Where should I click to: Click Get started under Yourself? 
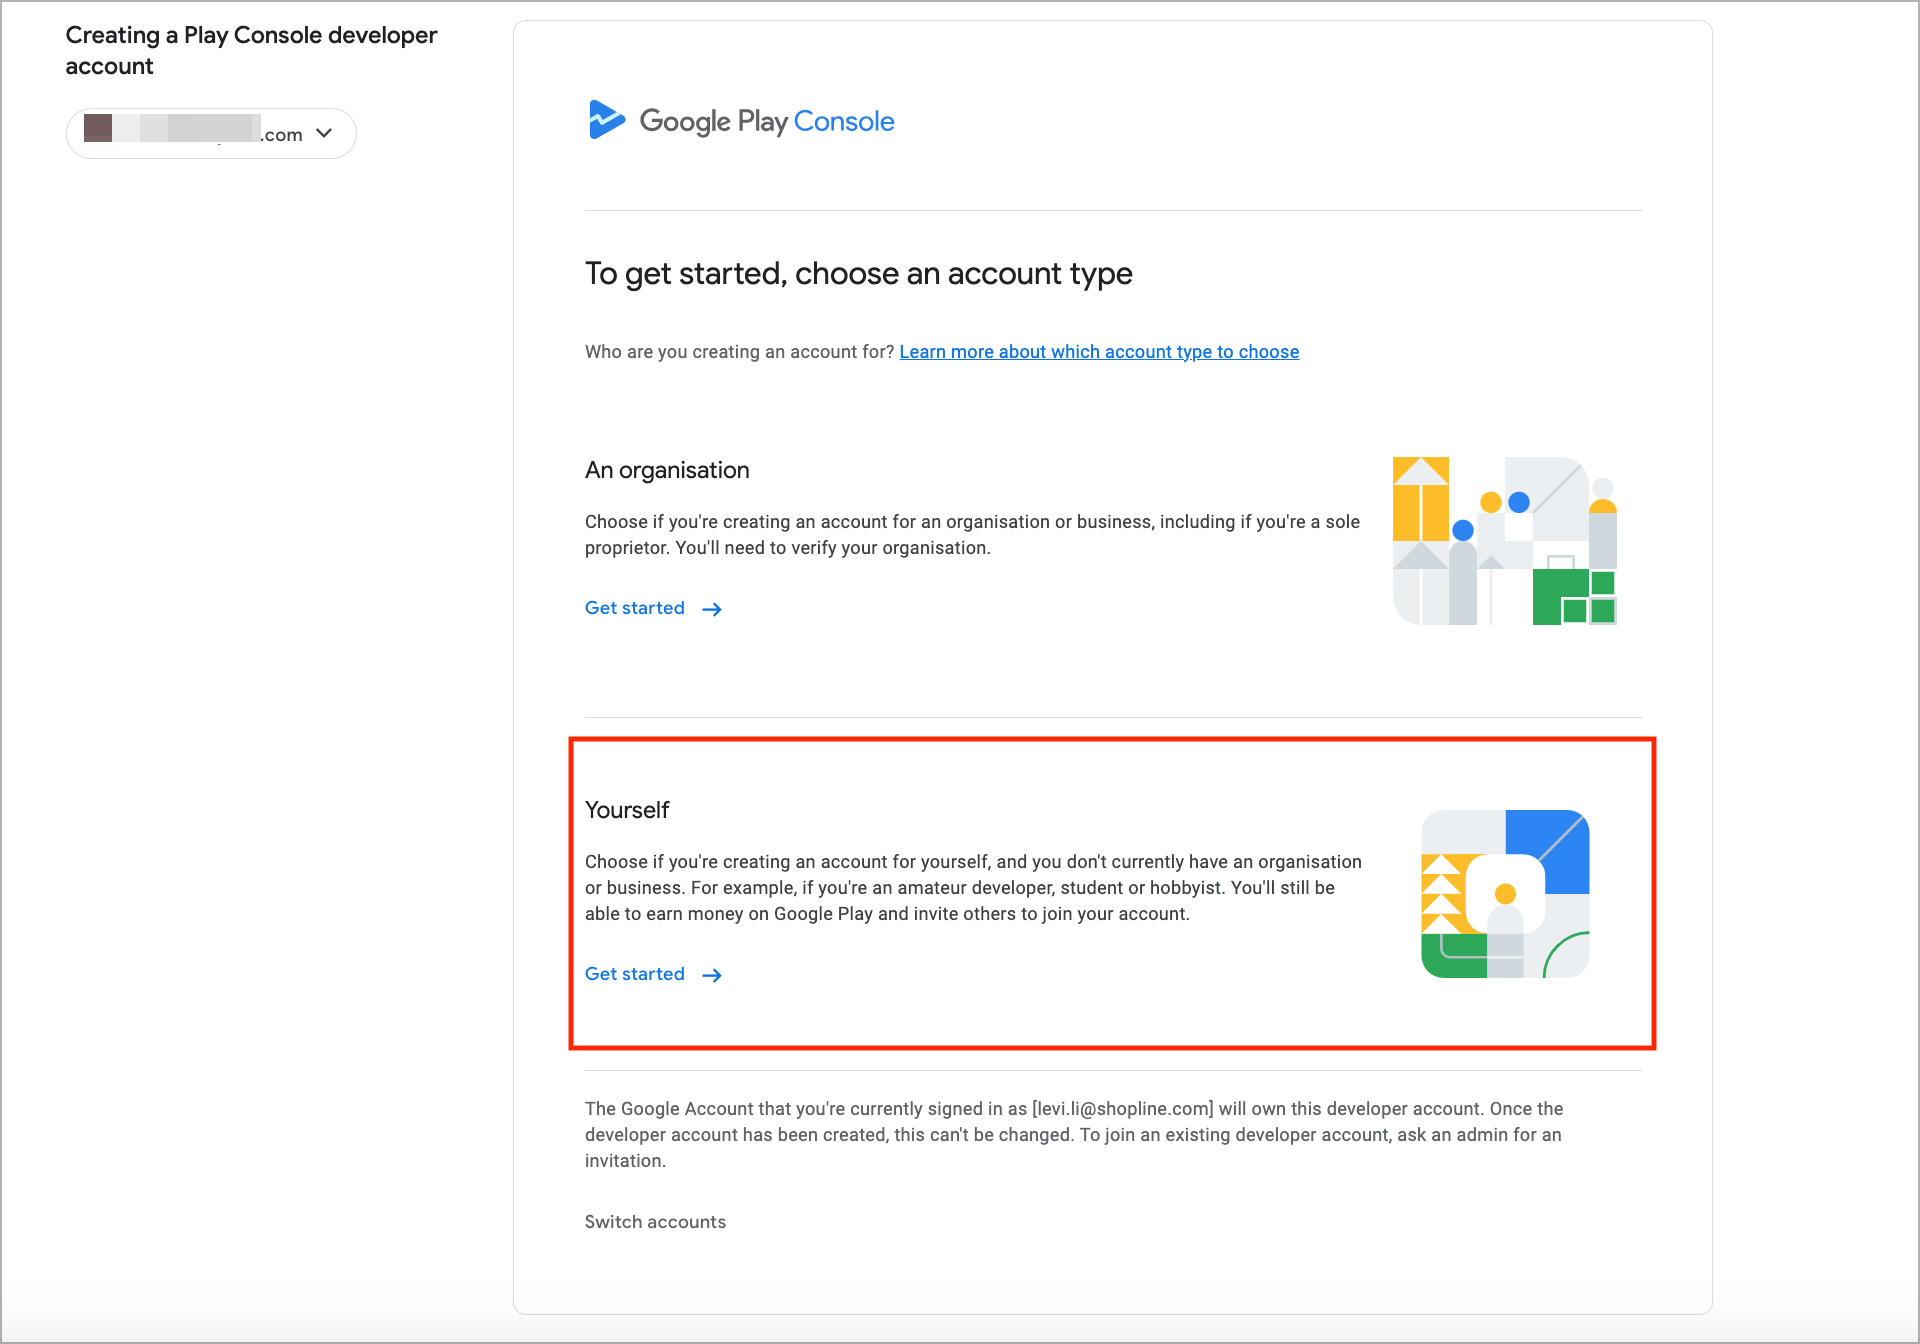pos(635,974)
